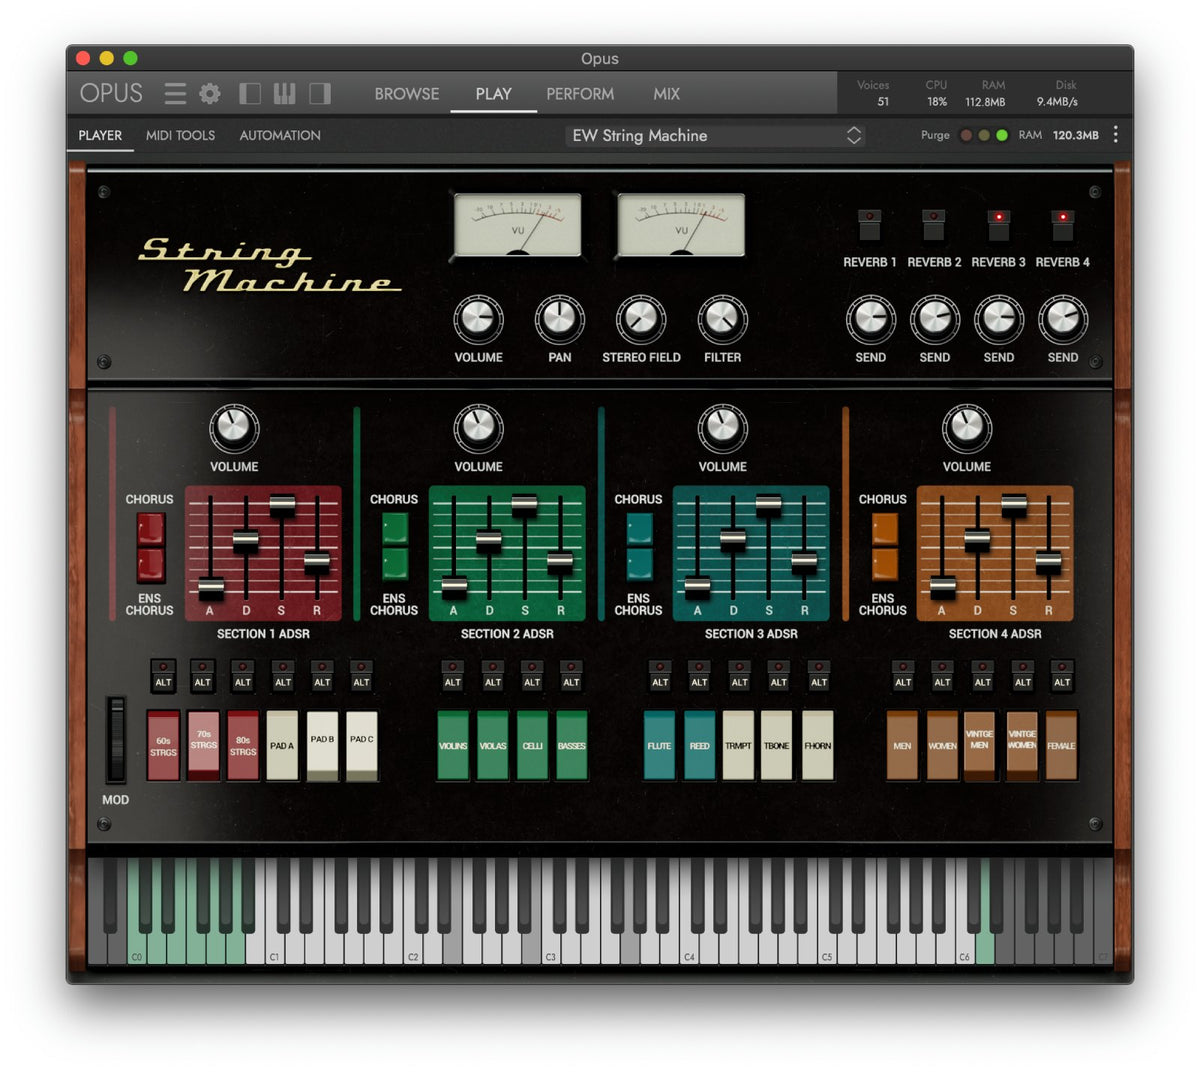Open the MIDI TOOLS tab

(180, 135)
